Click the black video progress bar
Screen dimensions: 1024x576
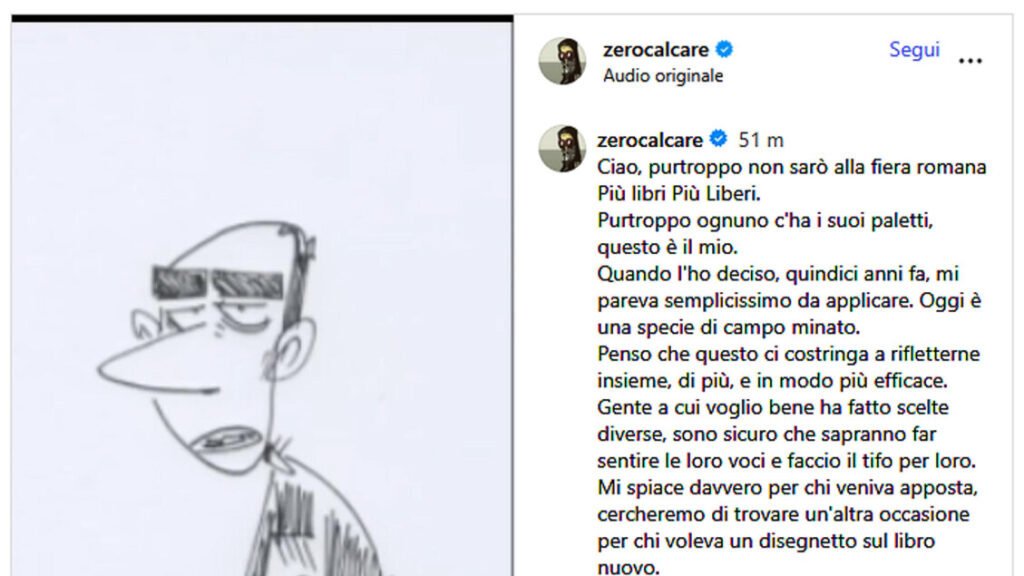tap(262, 18)
